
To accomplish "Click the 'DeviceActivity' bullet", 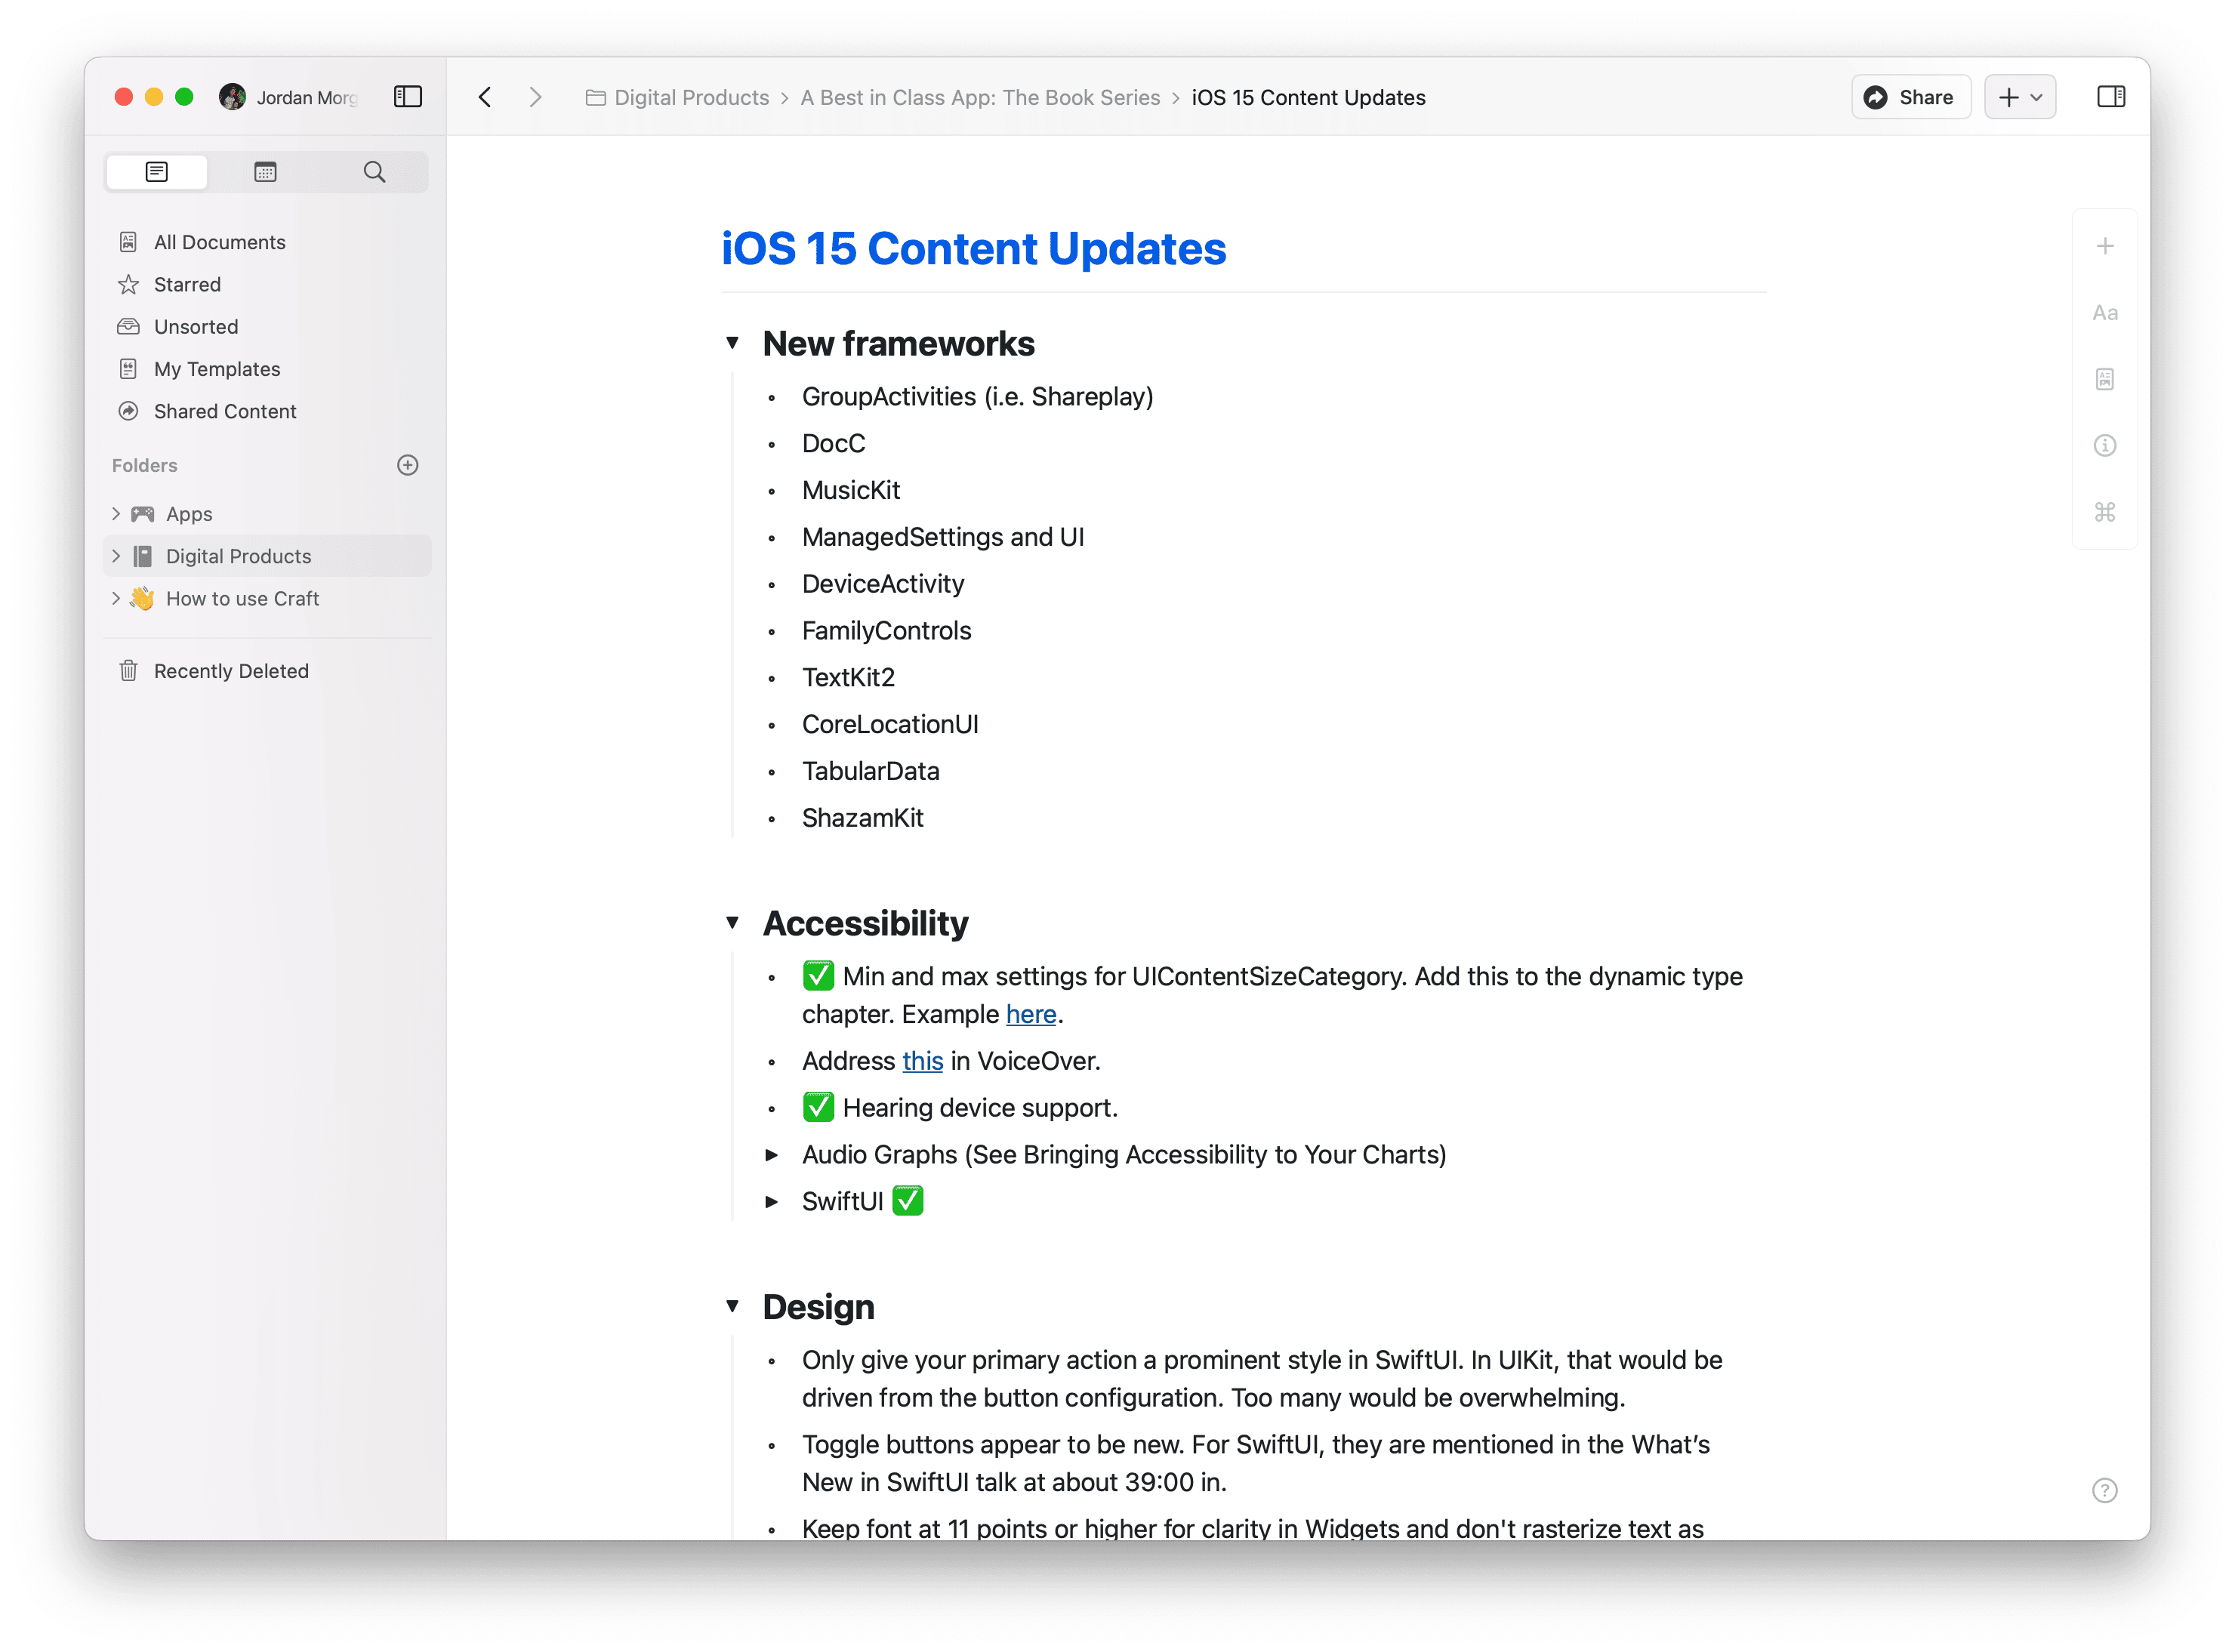I will [882, 584].
